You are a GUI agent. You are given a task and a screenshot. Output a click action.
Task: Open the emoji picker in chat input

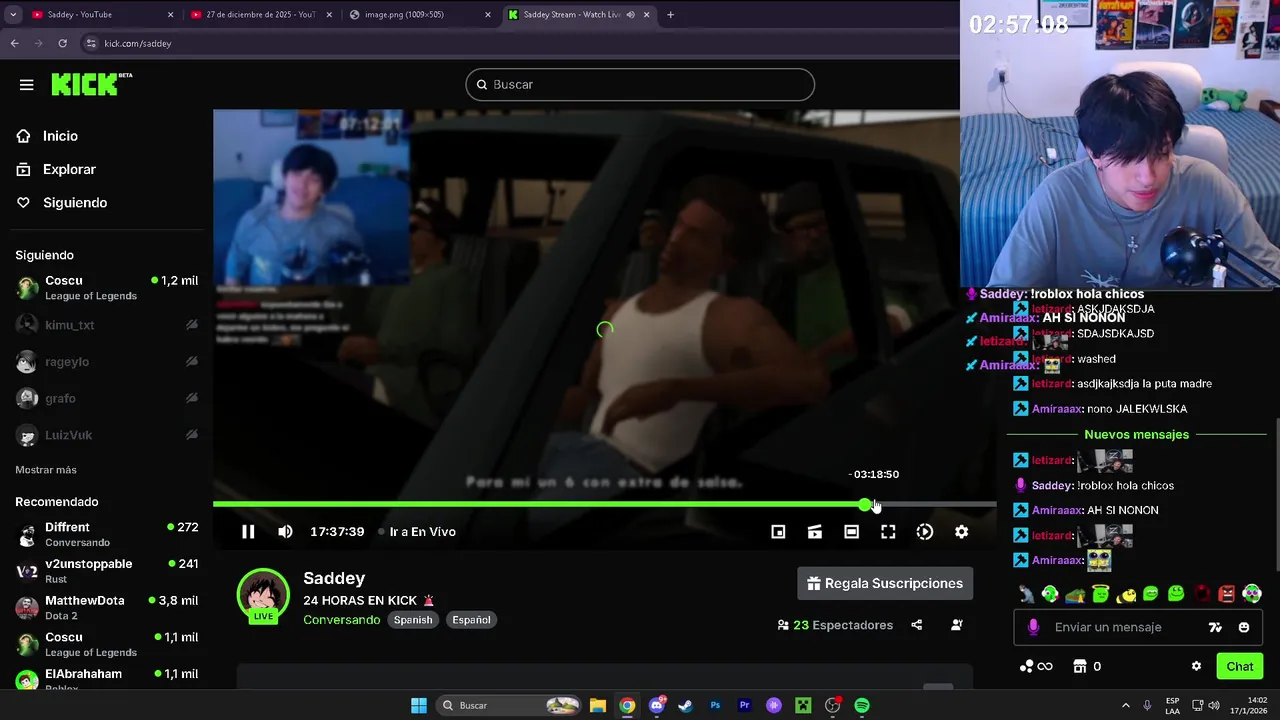(x=1244, y=627)
